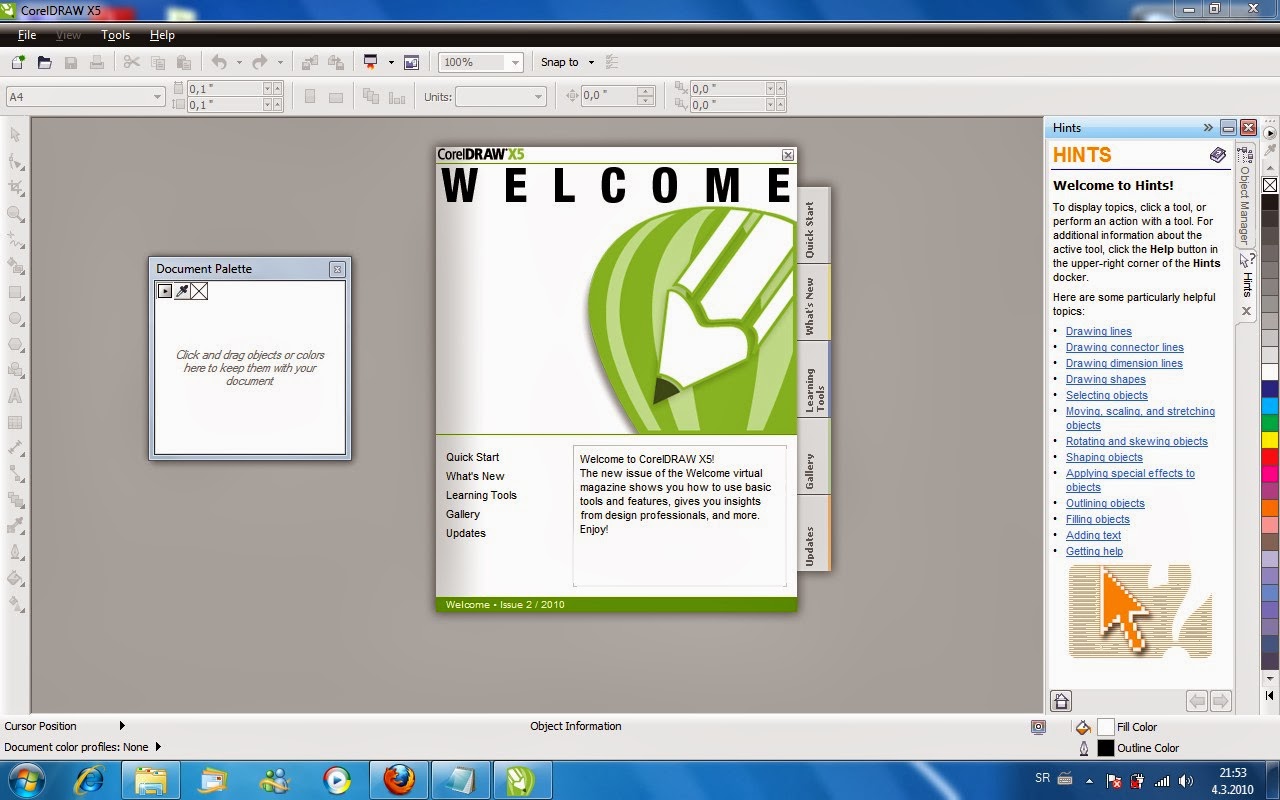Open the 'Getting help' hint link
The height and width of the screenshot is (800, 1280).
coord(1094,551)
